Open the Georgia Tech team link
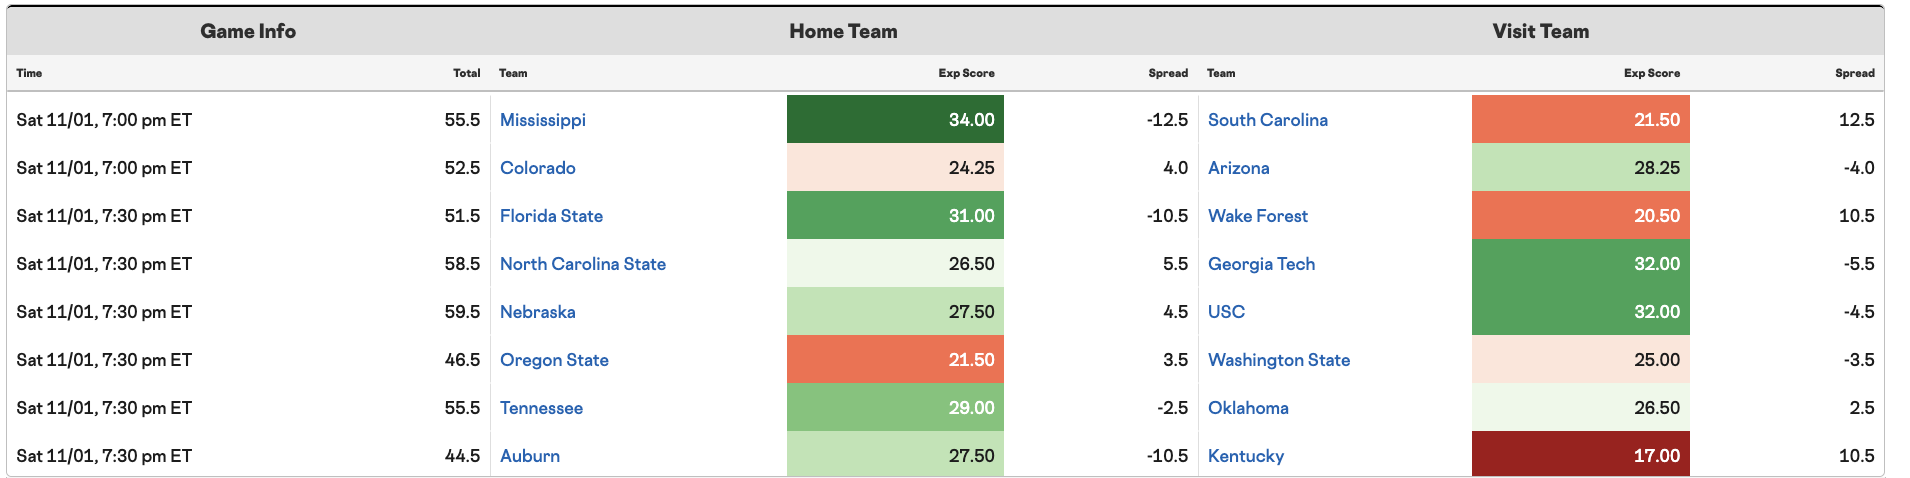Screen dimensions: 1910x478 (x=1262, y=264)
